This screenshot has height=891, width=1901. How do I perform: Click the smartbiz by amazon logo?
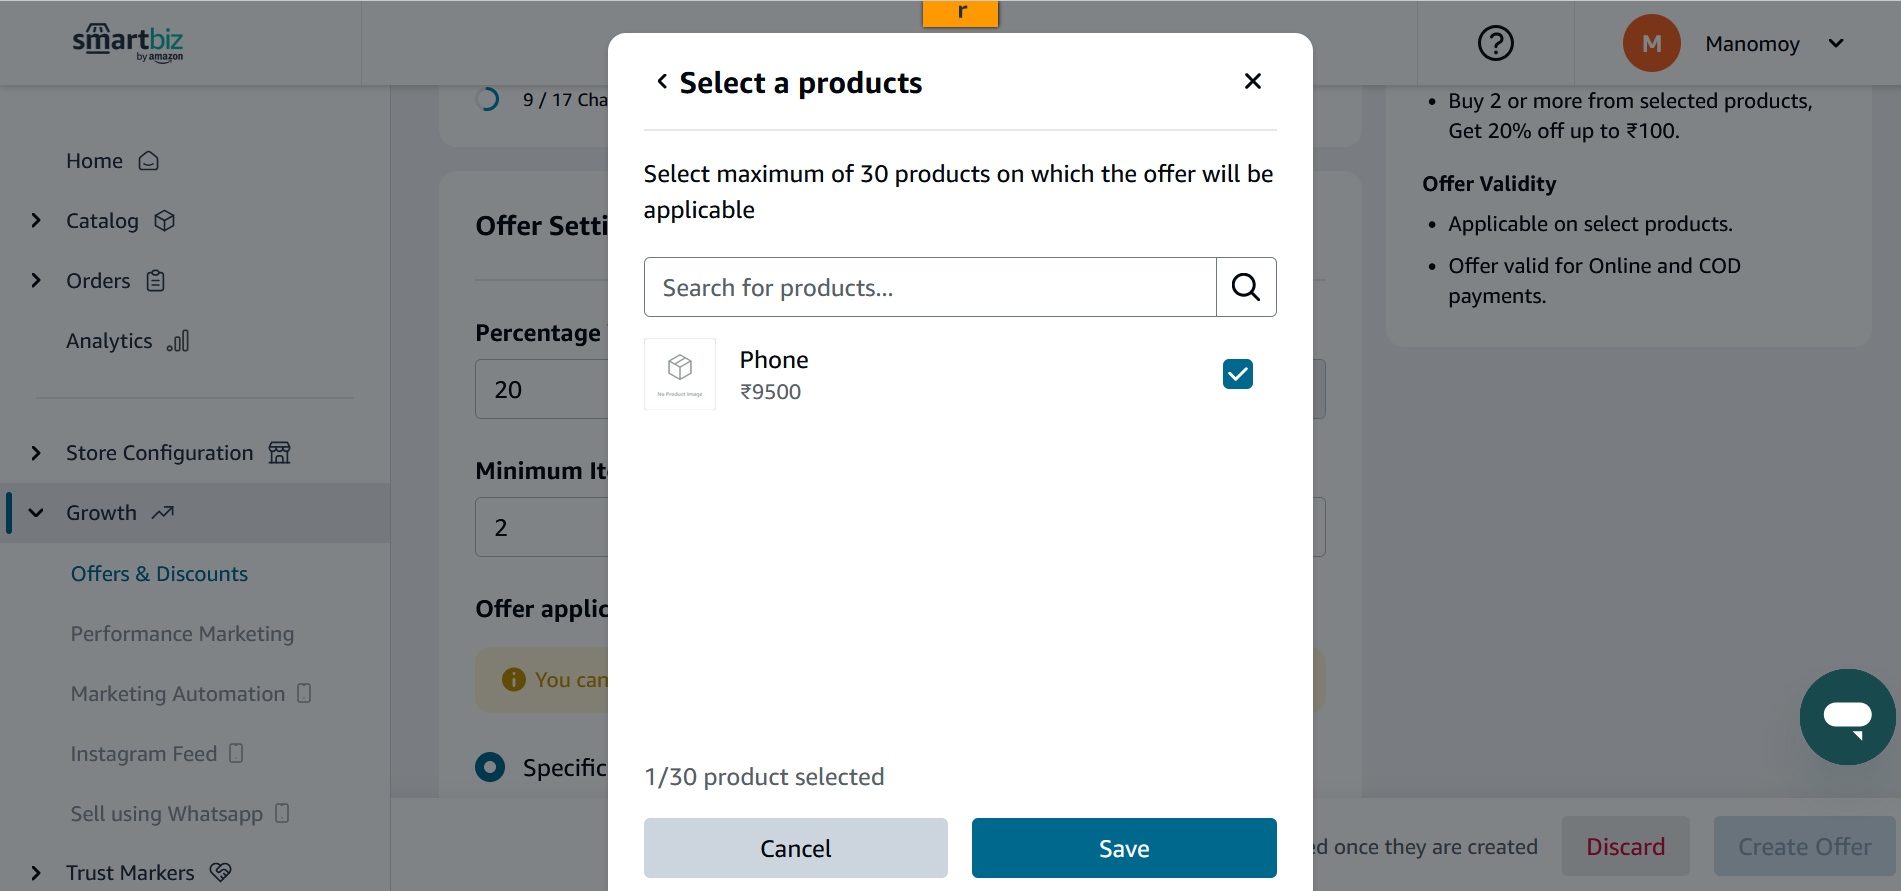128,42
